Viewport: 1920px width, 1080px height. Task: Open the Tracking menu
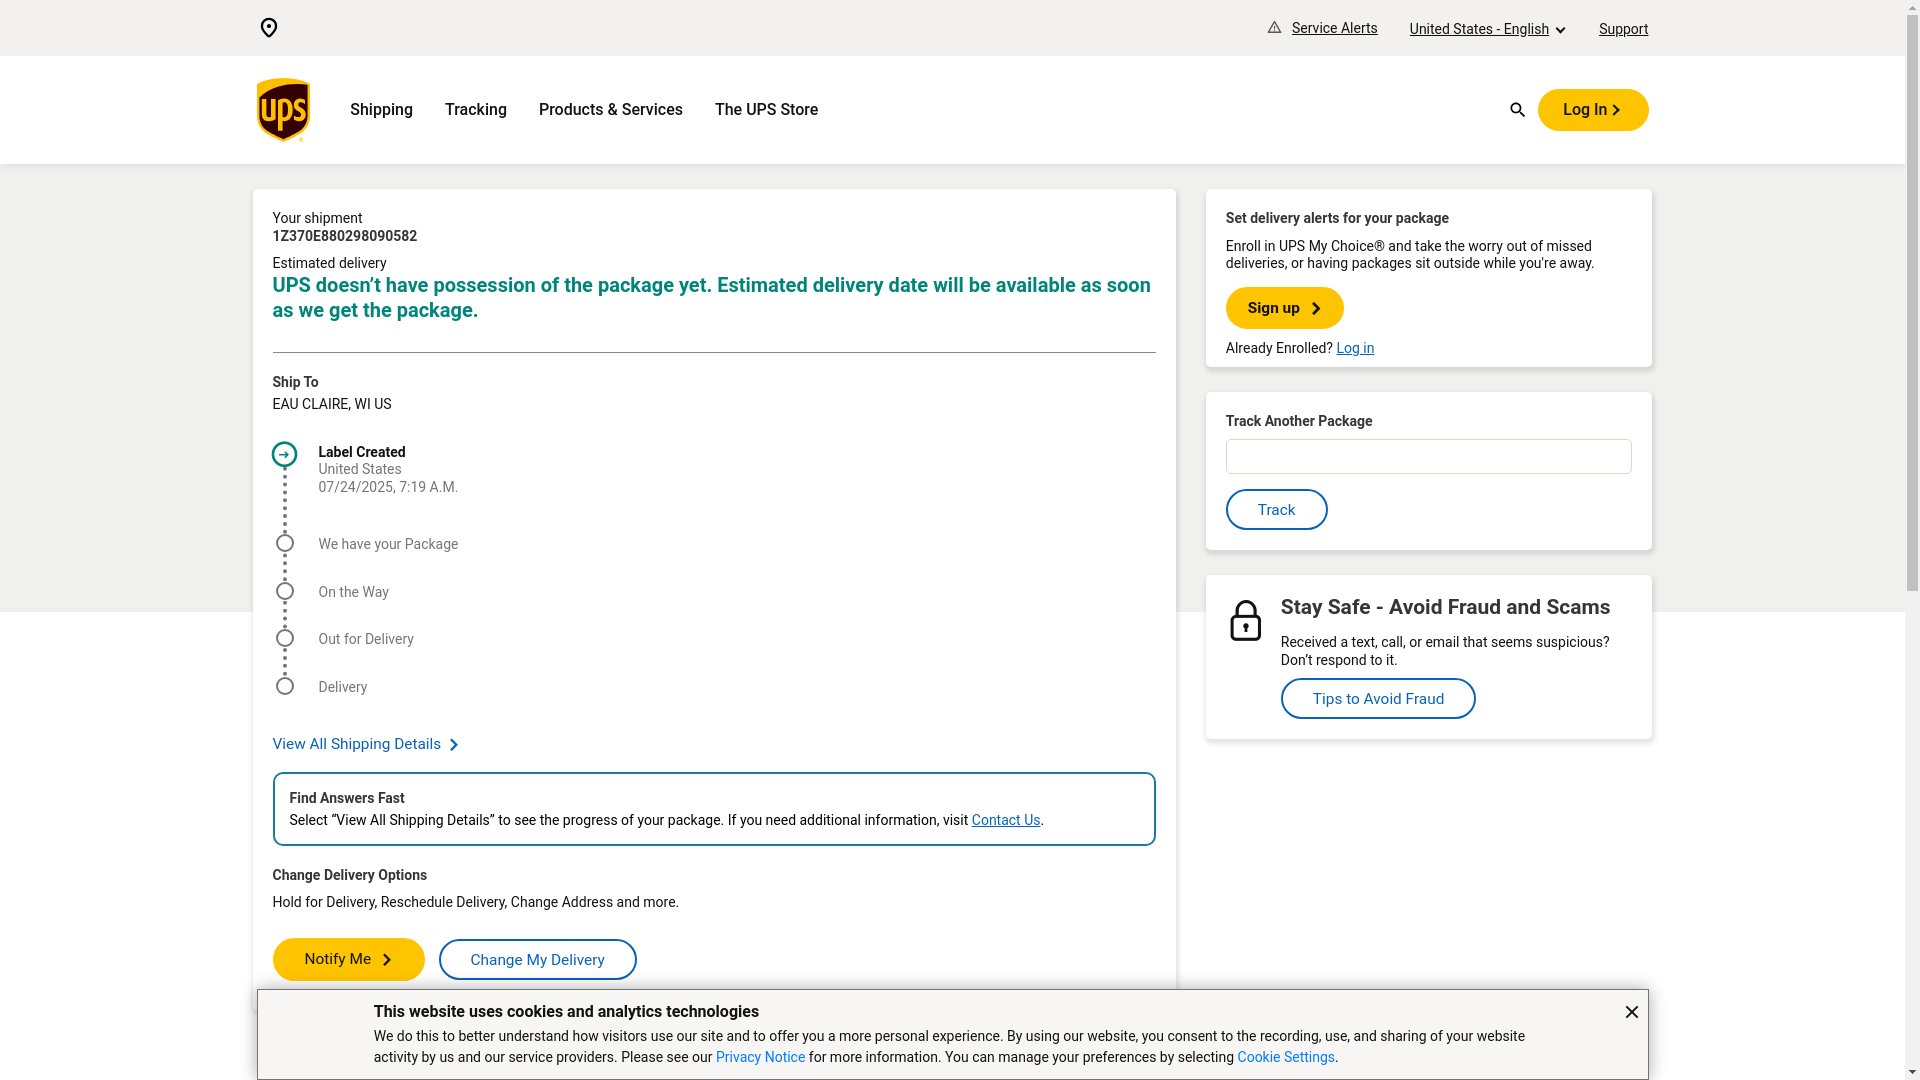click(x=476, y=110)
